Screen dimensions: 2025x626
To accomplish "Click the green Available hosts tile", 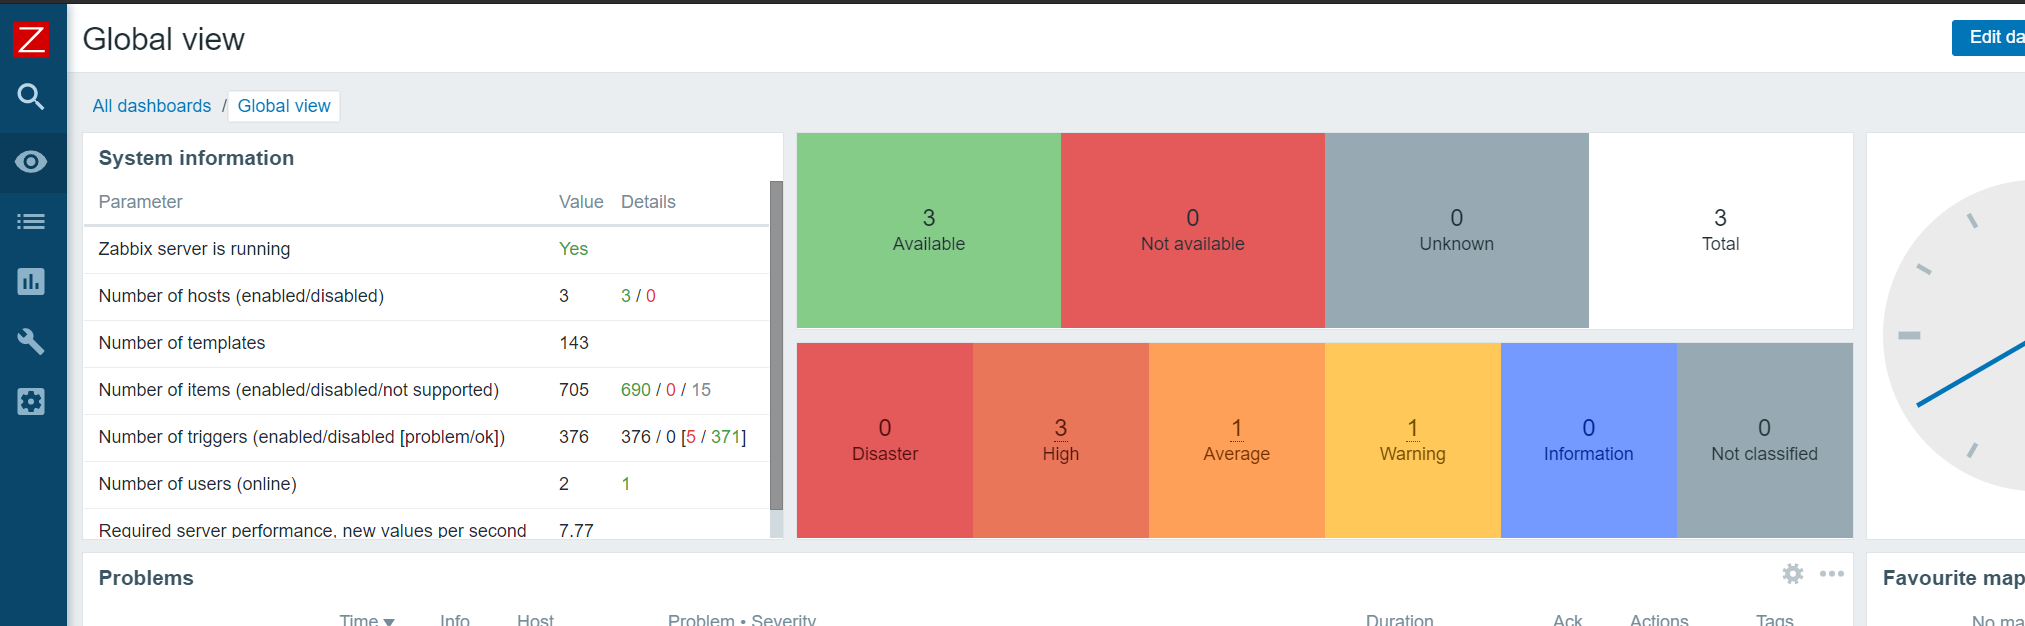I will (x=929, y=231).
